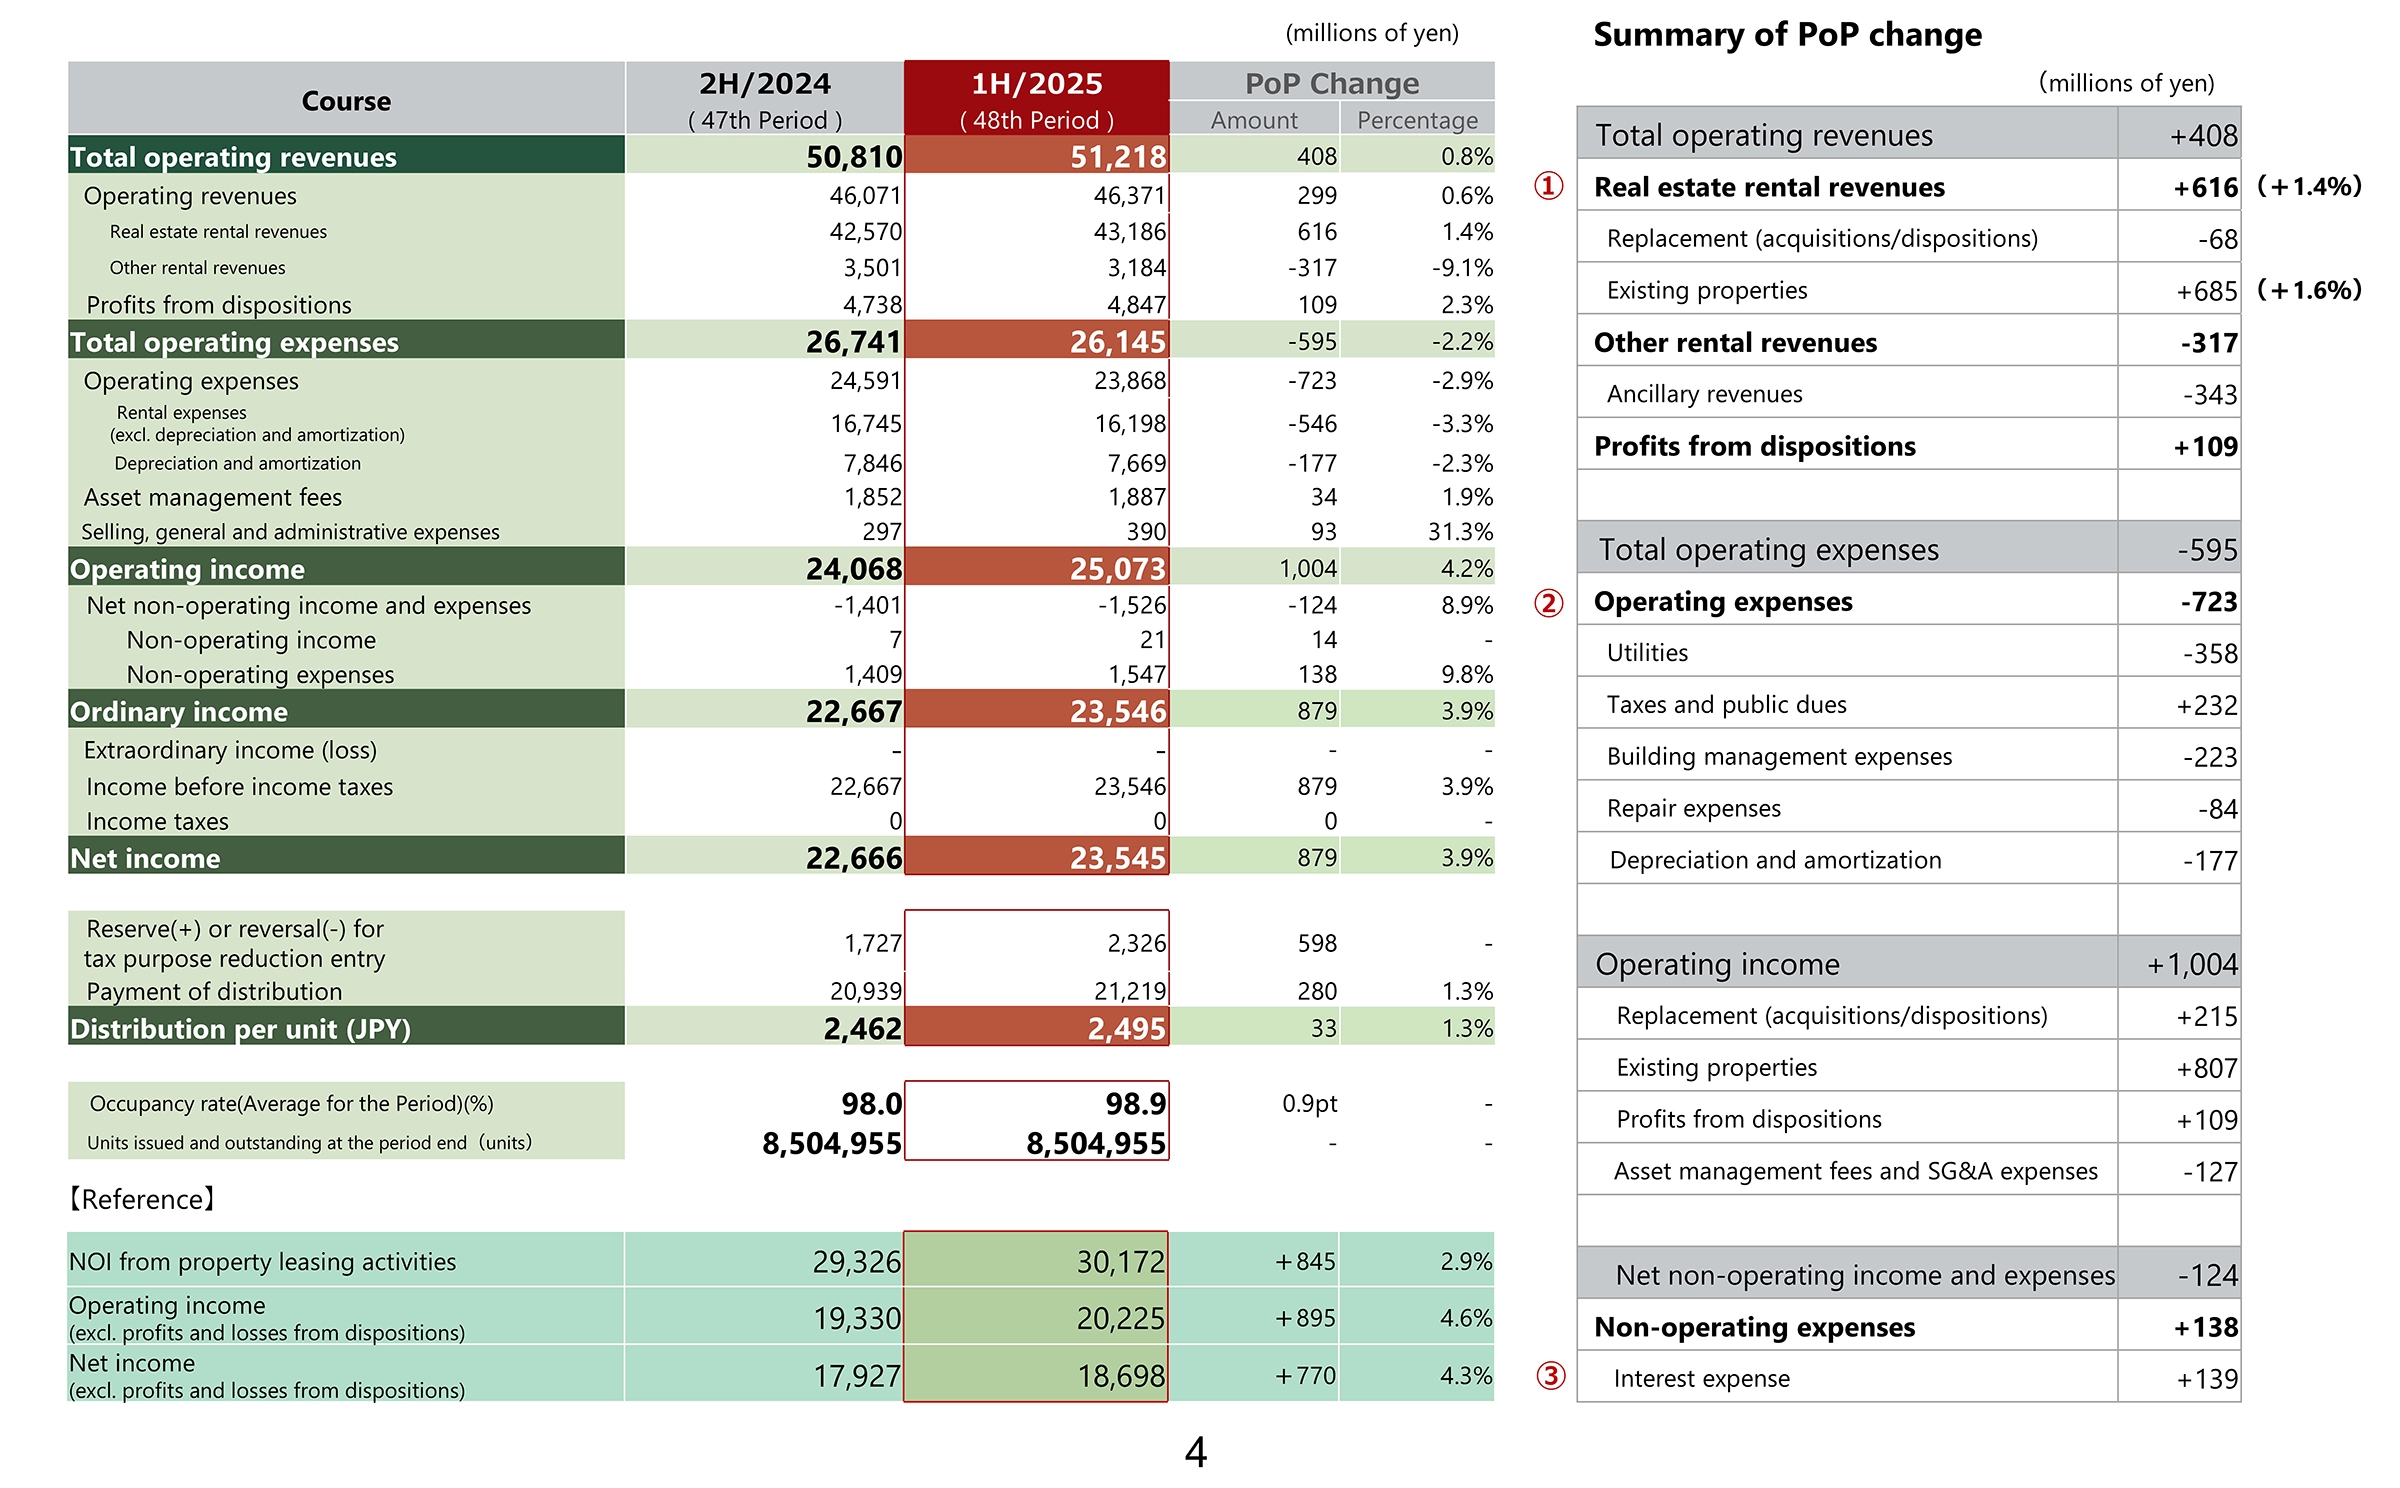
Task: Click the Reference section heading
Action: [x=143, y=1199]
